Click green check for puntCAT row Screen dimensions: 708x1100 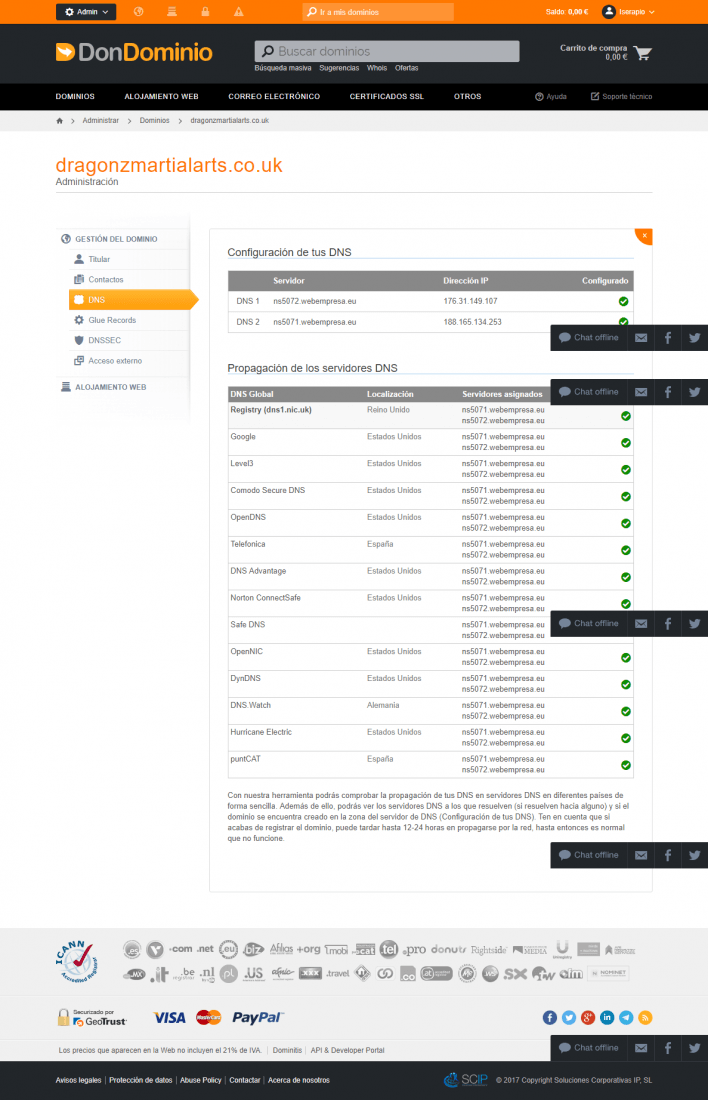626,765
